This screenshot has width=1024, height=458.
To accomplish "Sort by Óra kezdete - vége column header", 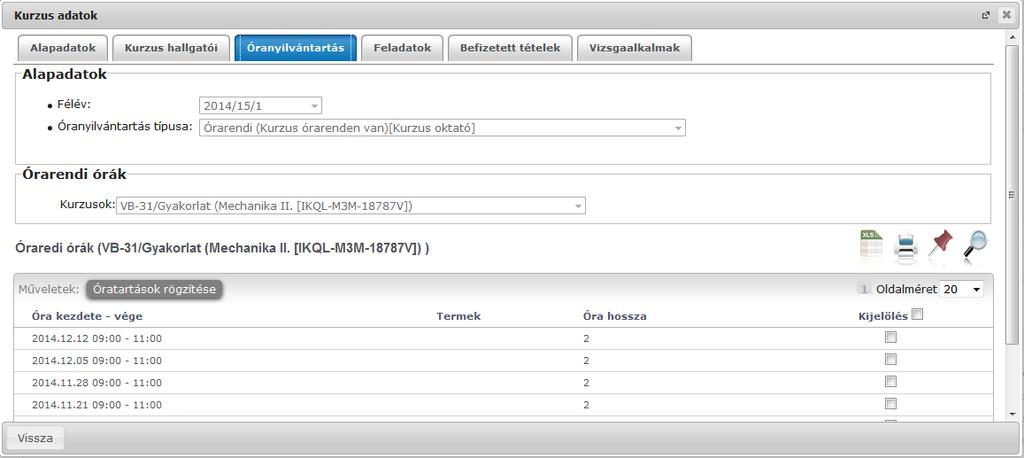I will point(87,316).
